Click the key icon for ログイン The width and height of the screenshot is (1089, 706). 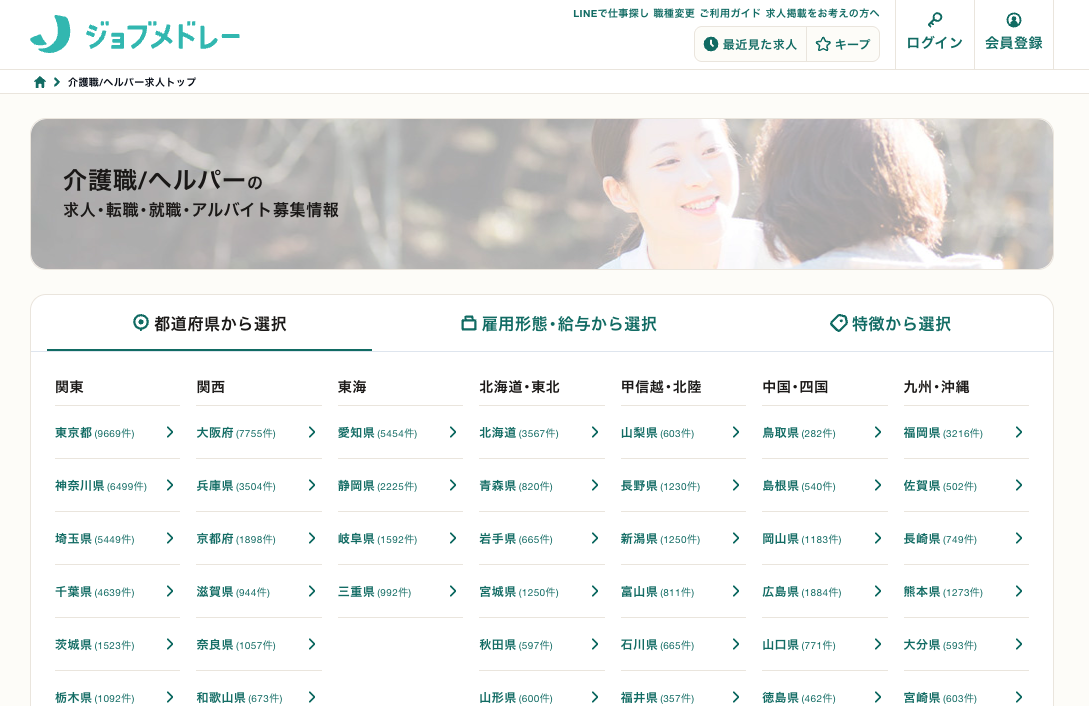[x=935, y=19]
